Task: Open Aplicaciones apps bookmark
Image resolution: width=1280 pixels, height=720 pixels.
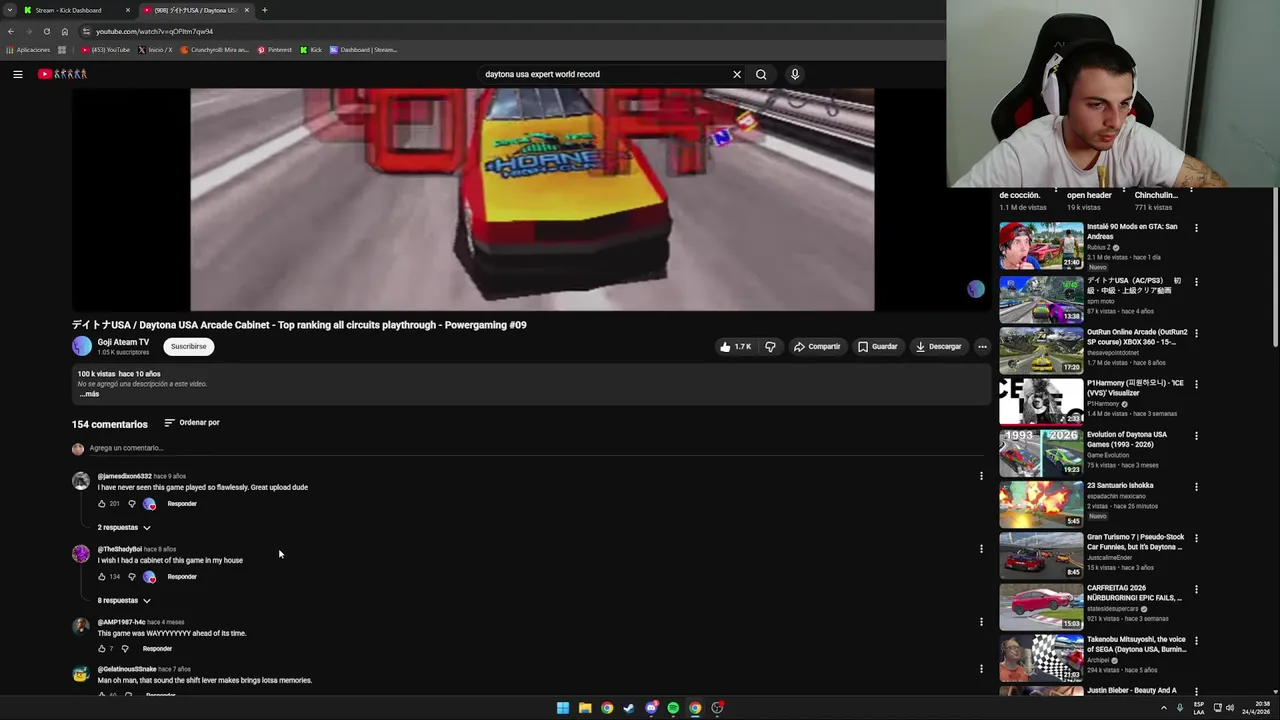Action: coord(28,50)
